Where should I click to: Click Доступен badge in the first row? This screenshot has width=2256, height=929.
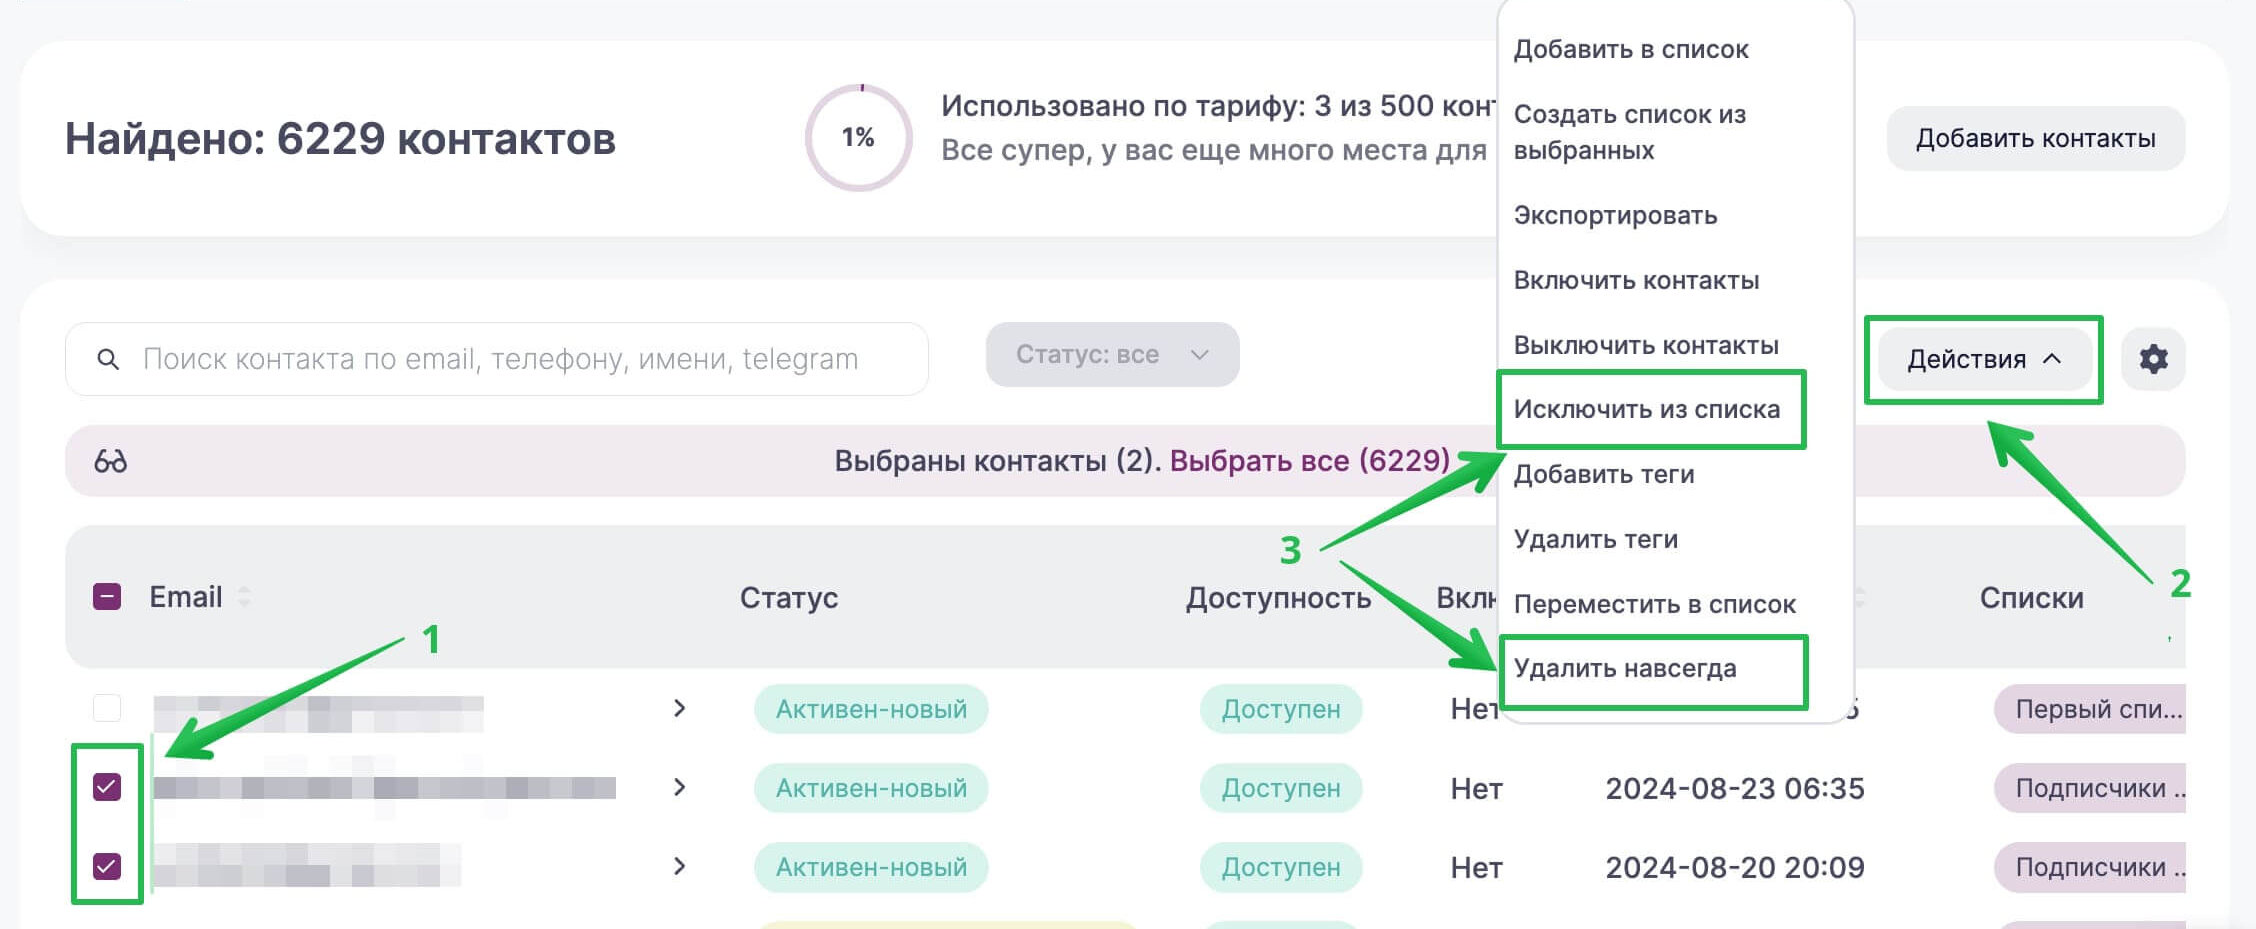coord(1281,709)
